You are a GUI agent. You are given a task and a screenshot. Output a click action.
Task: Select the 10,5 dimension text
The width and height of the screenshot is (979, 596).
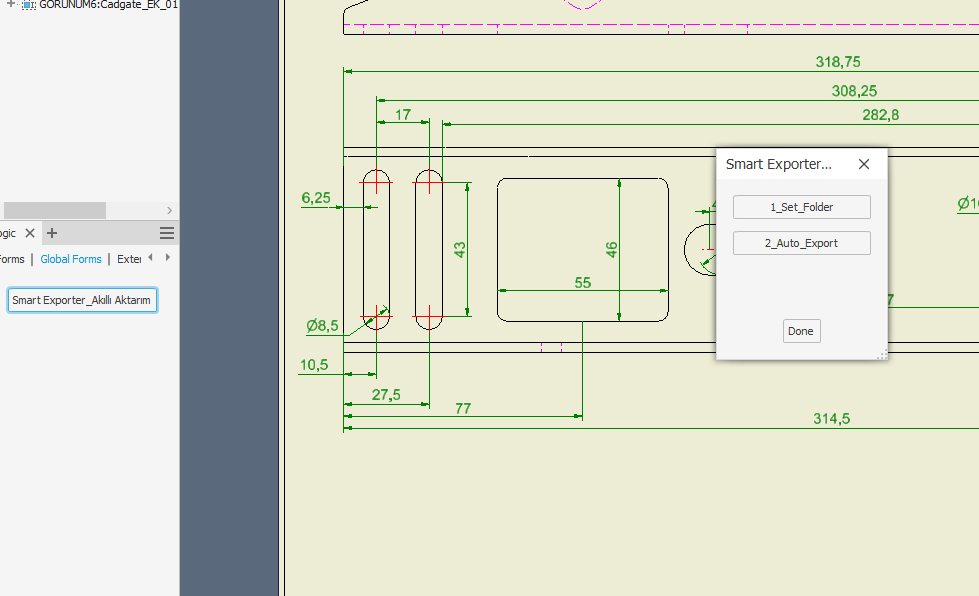click(314, 365)
